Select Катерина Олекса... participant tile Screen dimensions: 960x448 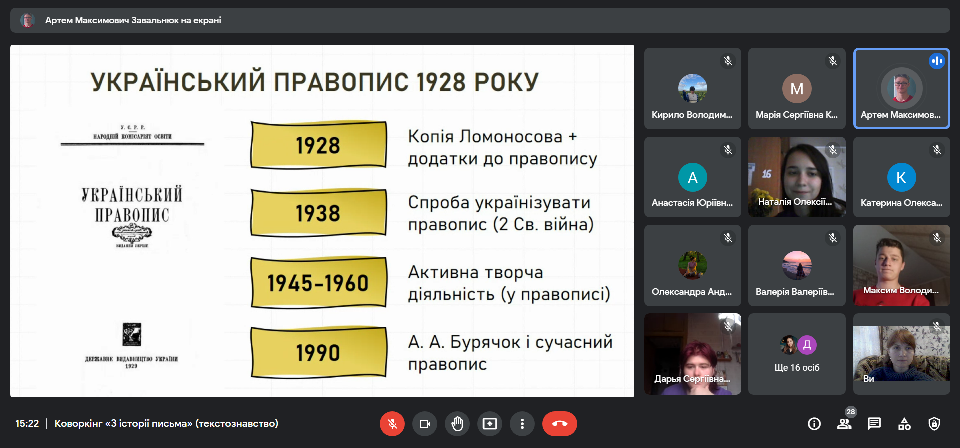(901, 177)
